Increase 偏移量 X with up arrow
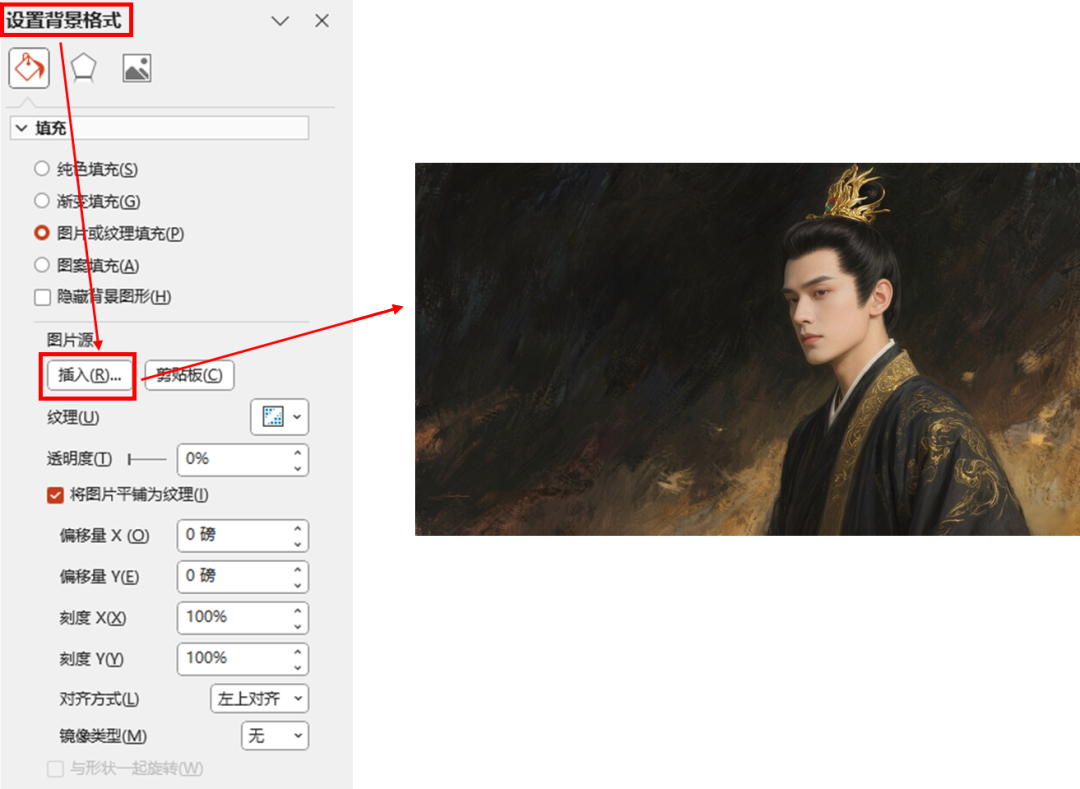 (298, 529)
